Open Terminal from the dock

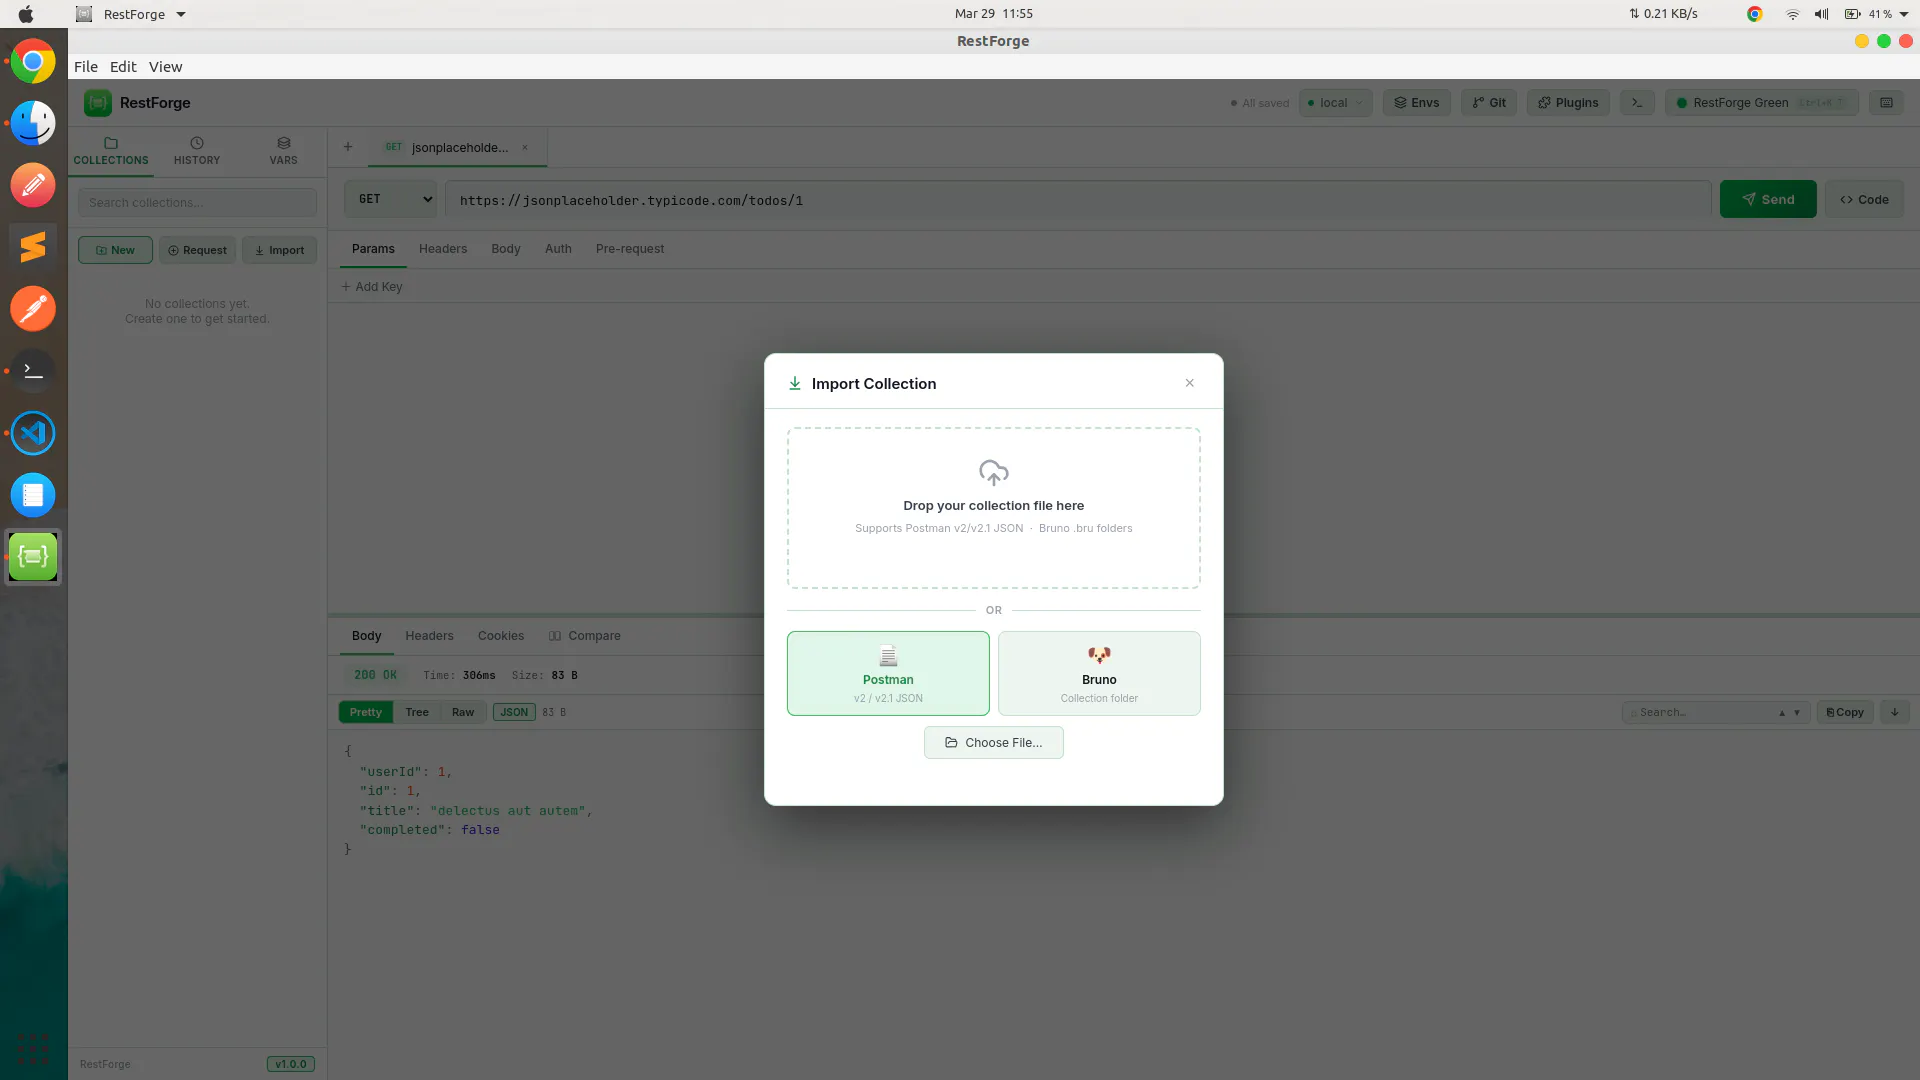click(x=33, y=370)
